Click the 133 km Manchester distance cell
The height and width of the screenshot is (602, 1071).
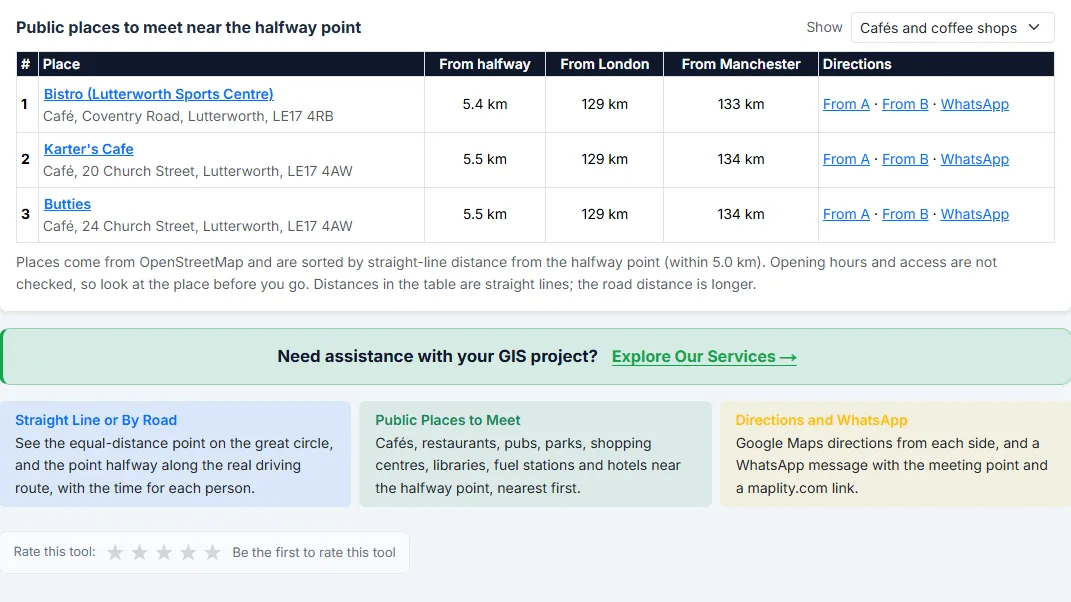[741, 105]
